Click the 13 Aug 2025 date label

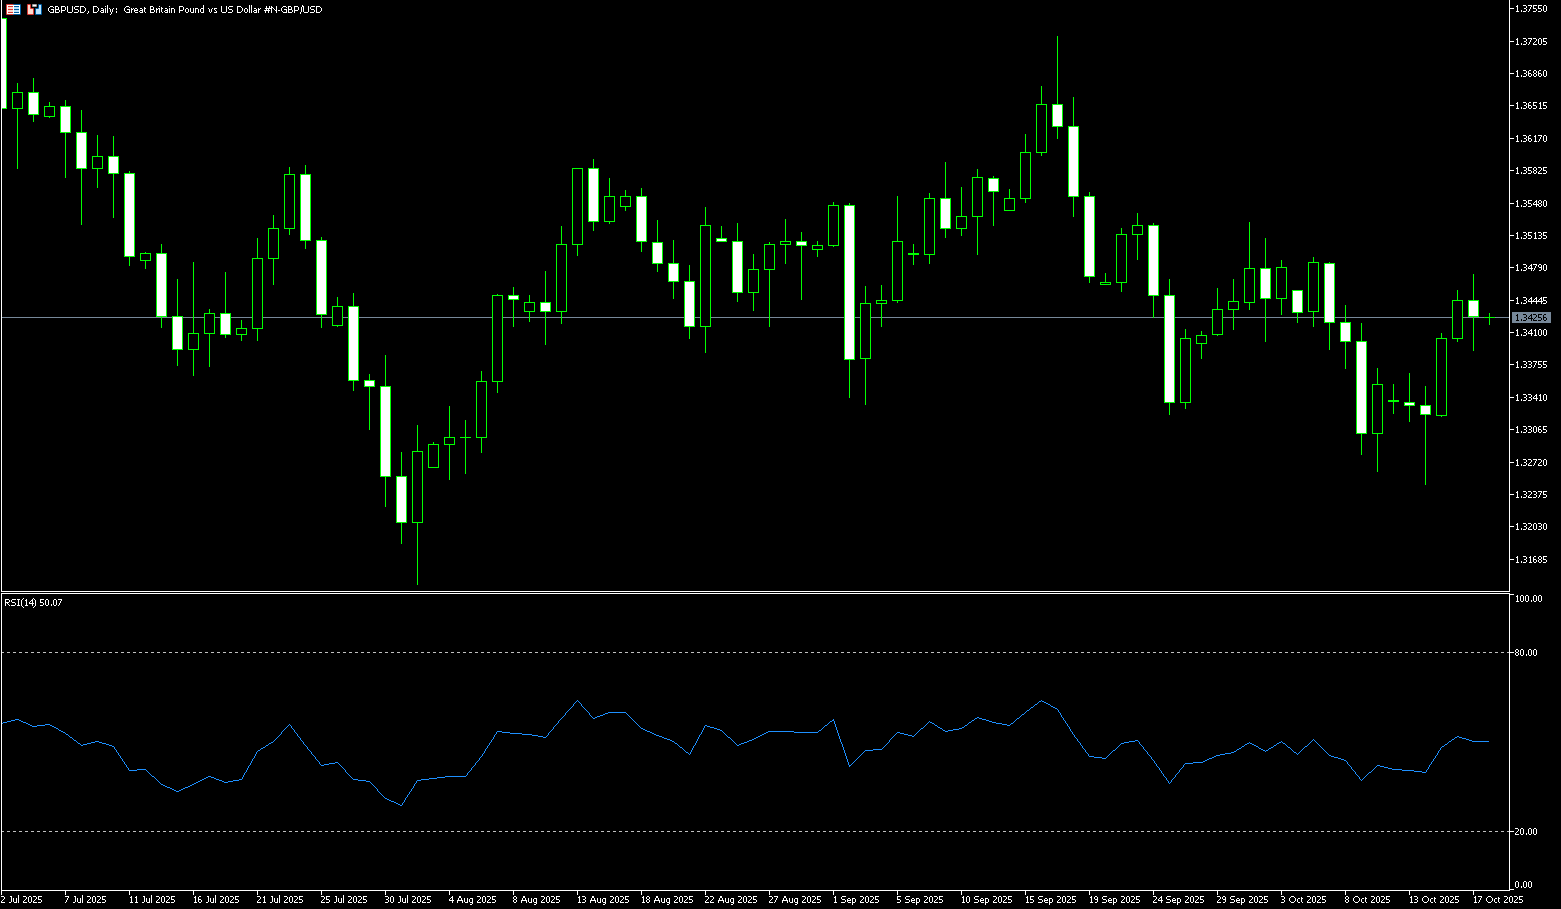pos(602,900)
